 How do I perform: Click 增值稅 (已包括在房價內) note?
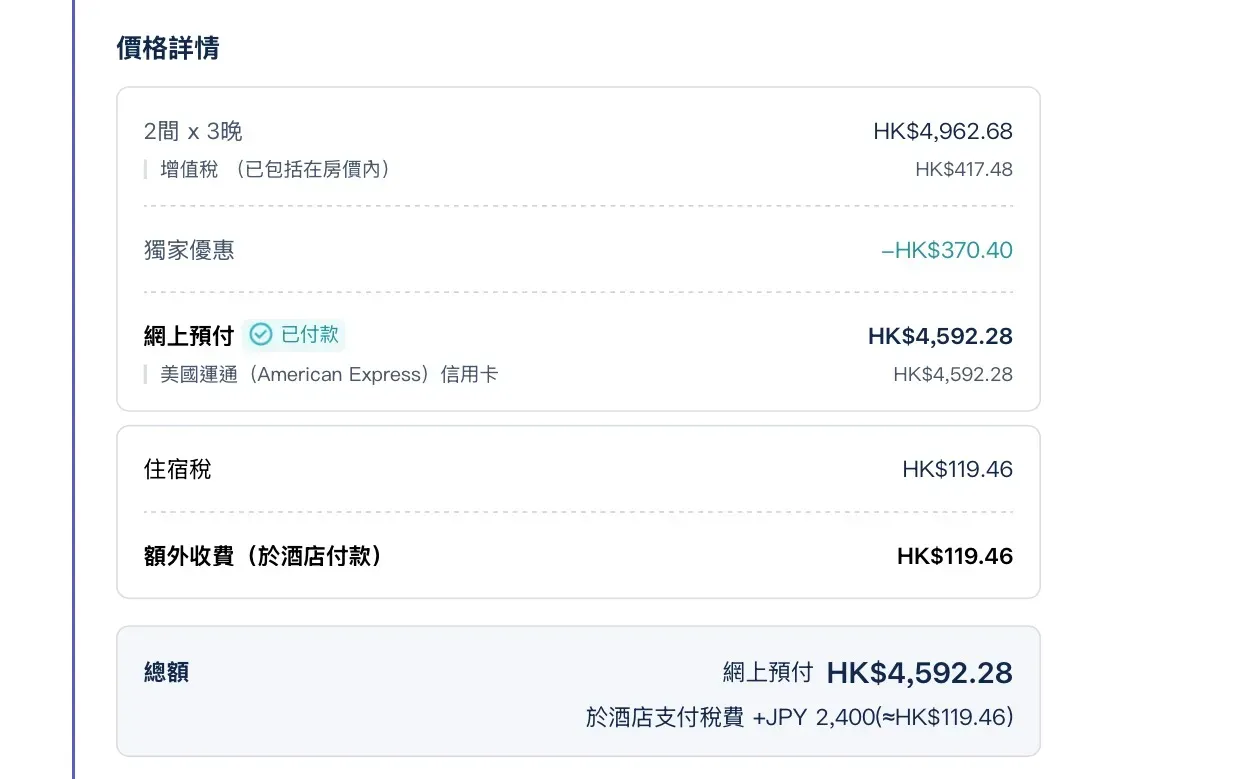pyautogui.click(x=275, y=170)
